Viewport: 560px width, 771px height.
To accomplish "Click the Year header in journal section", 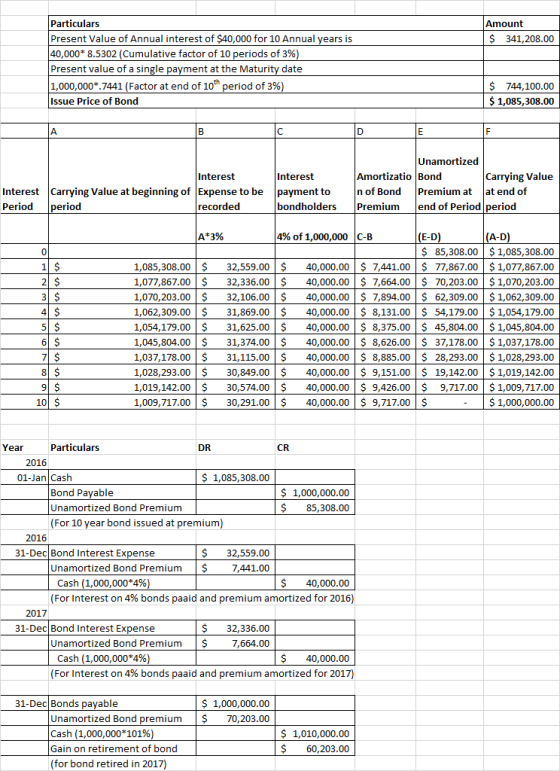I will click(24, 447).
